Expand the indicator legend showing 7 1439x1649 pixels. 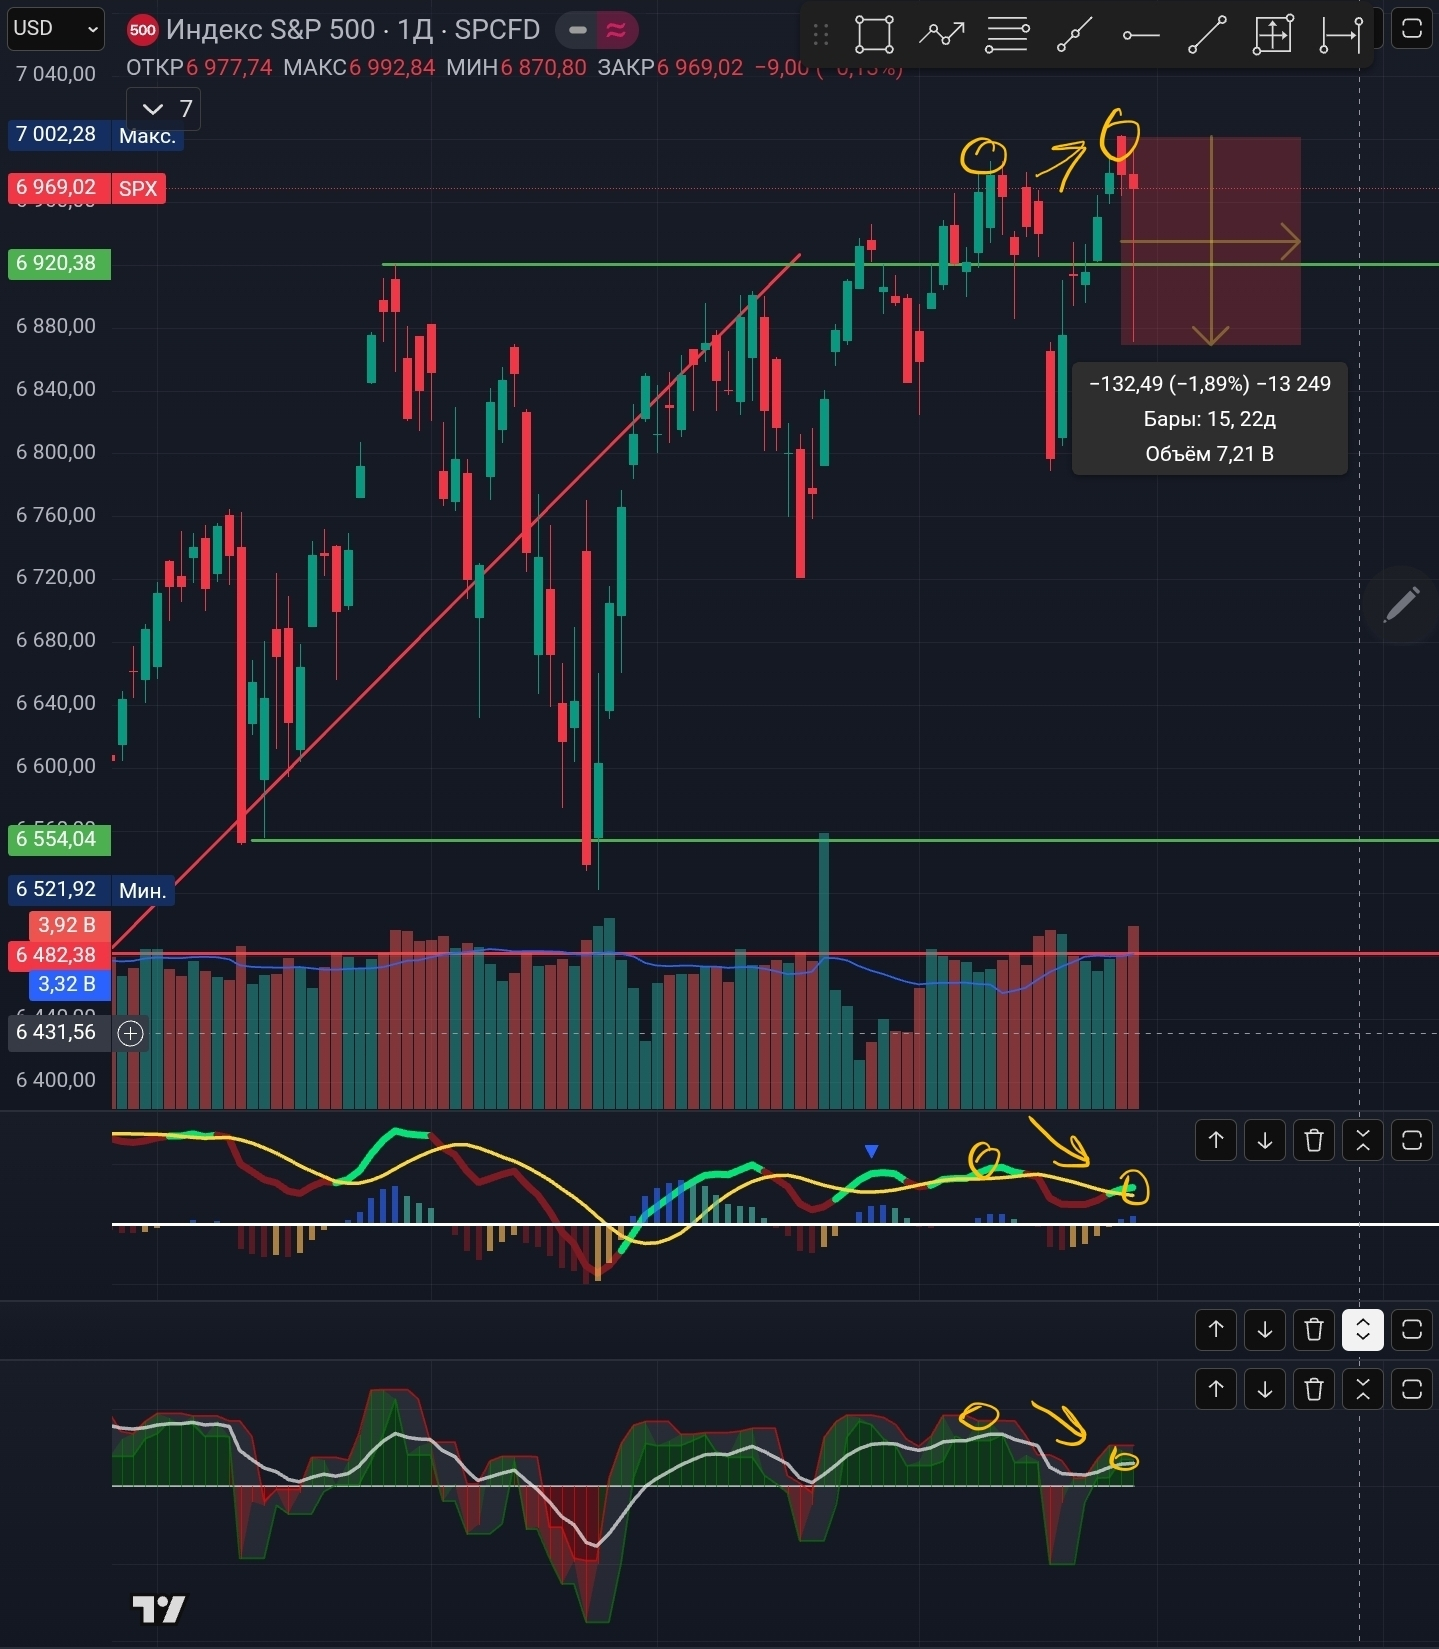click(x=164, y=109)
